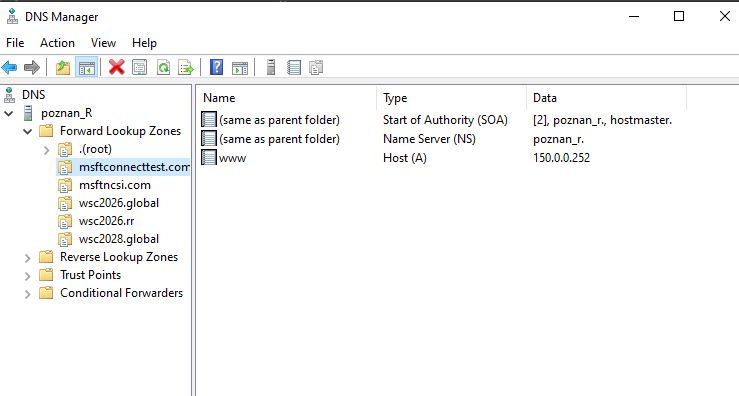The image size is (739, 396).
Task: Click the Forward arrow toolbar icon
Action: click(32, 67)
